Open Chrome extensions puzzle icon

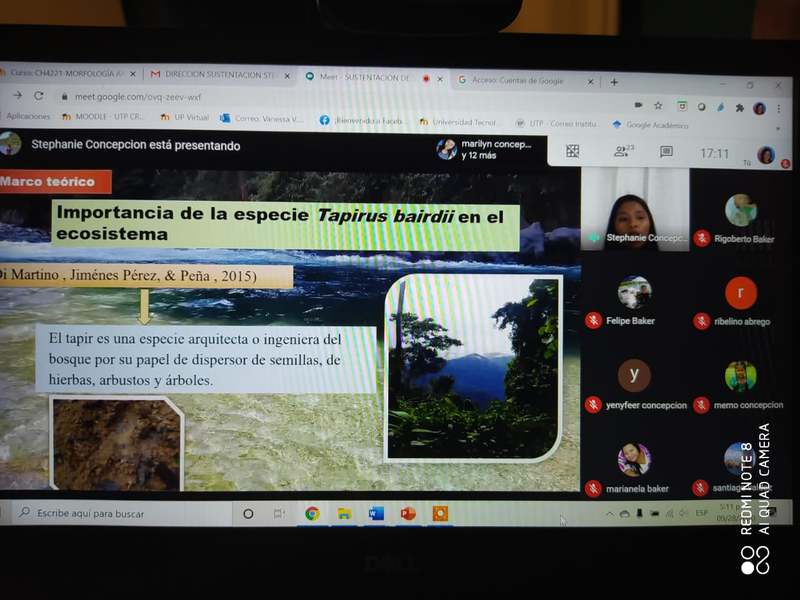(x=739, y=107)
